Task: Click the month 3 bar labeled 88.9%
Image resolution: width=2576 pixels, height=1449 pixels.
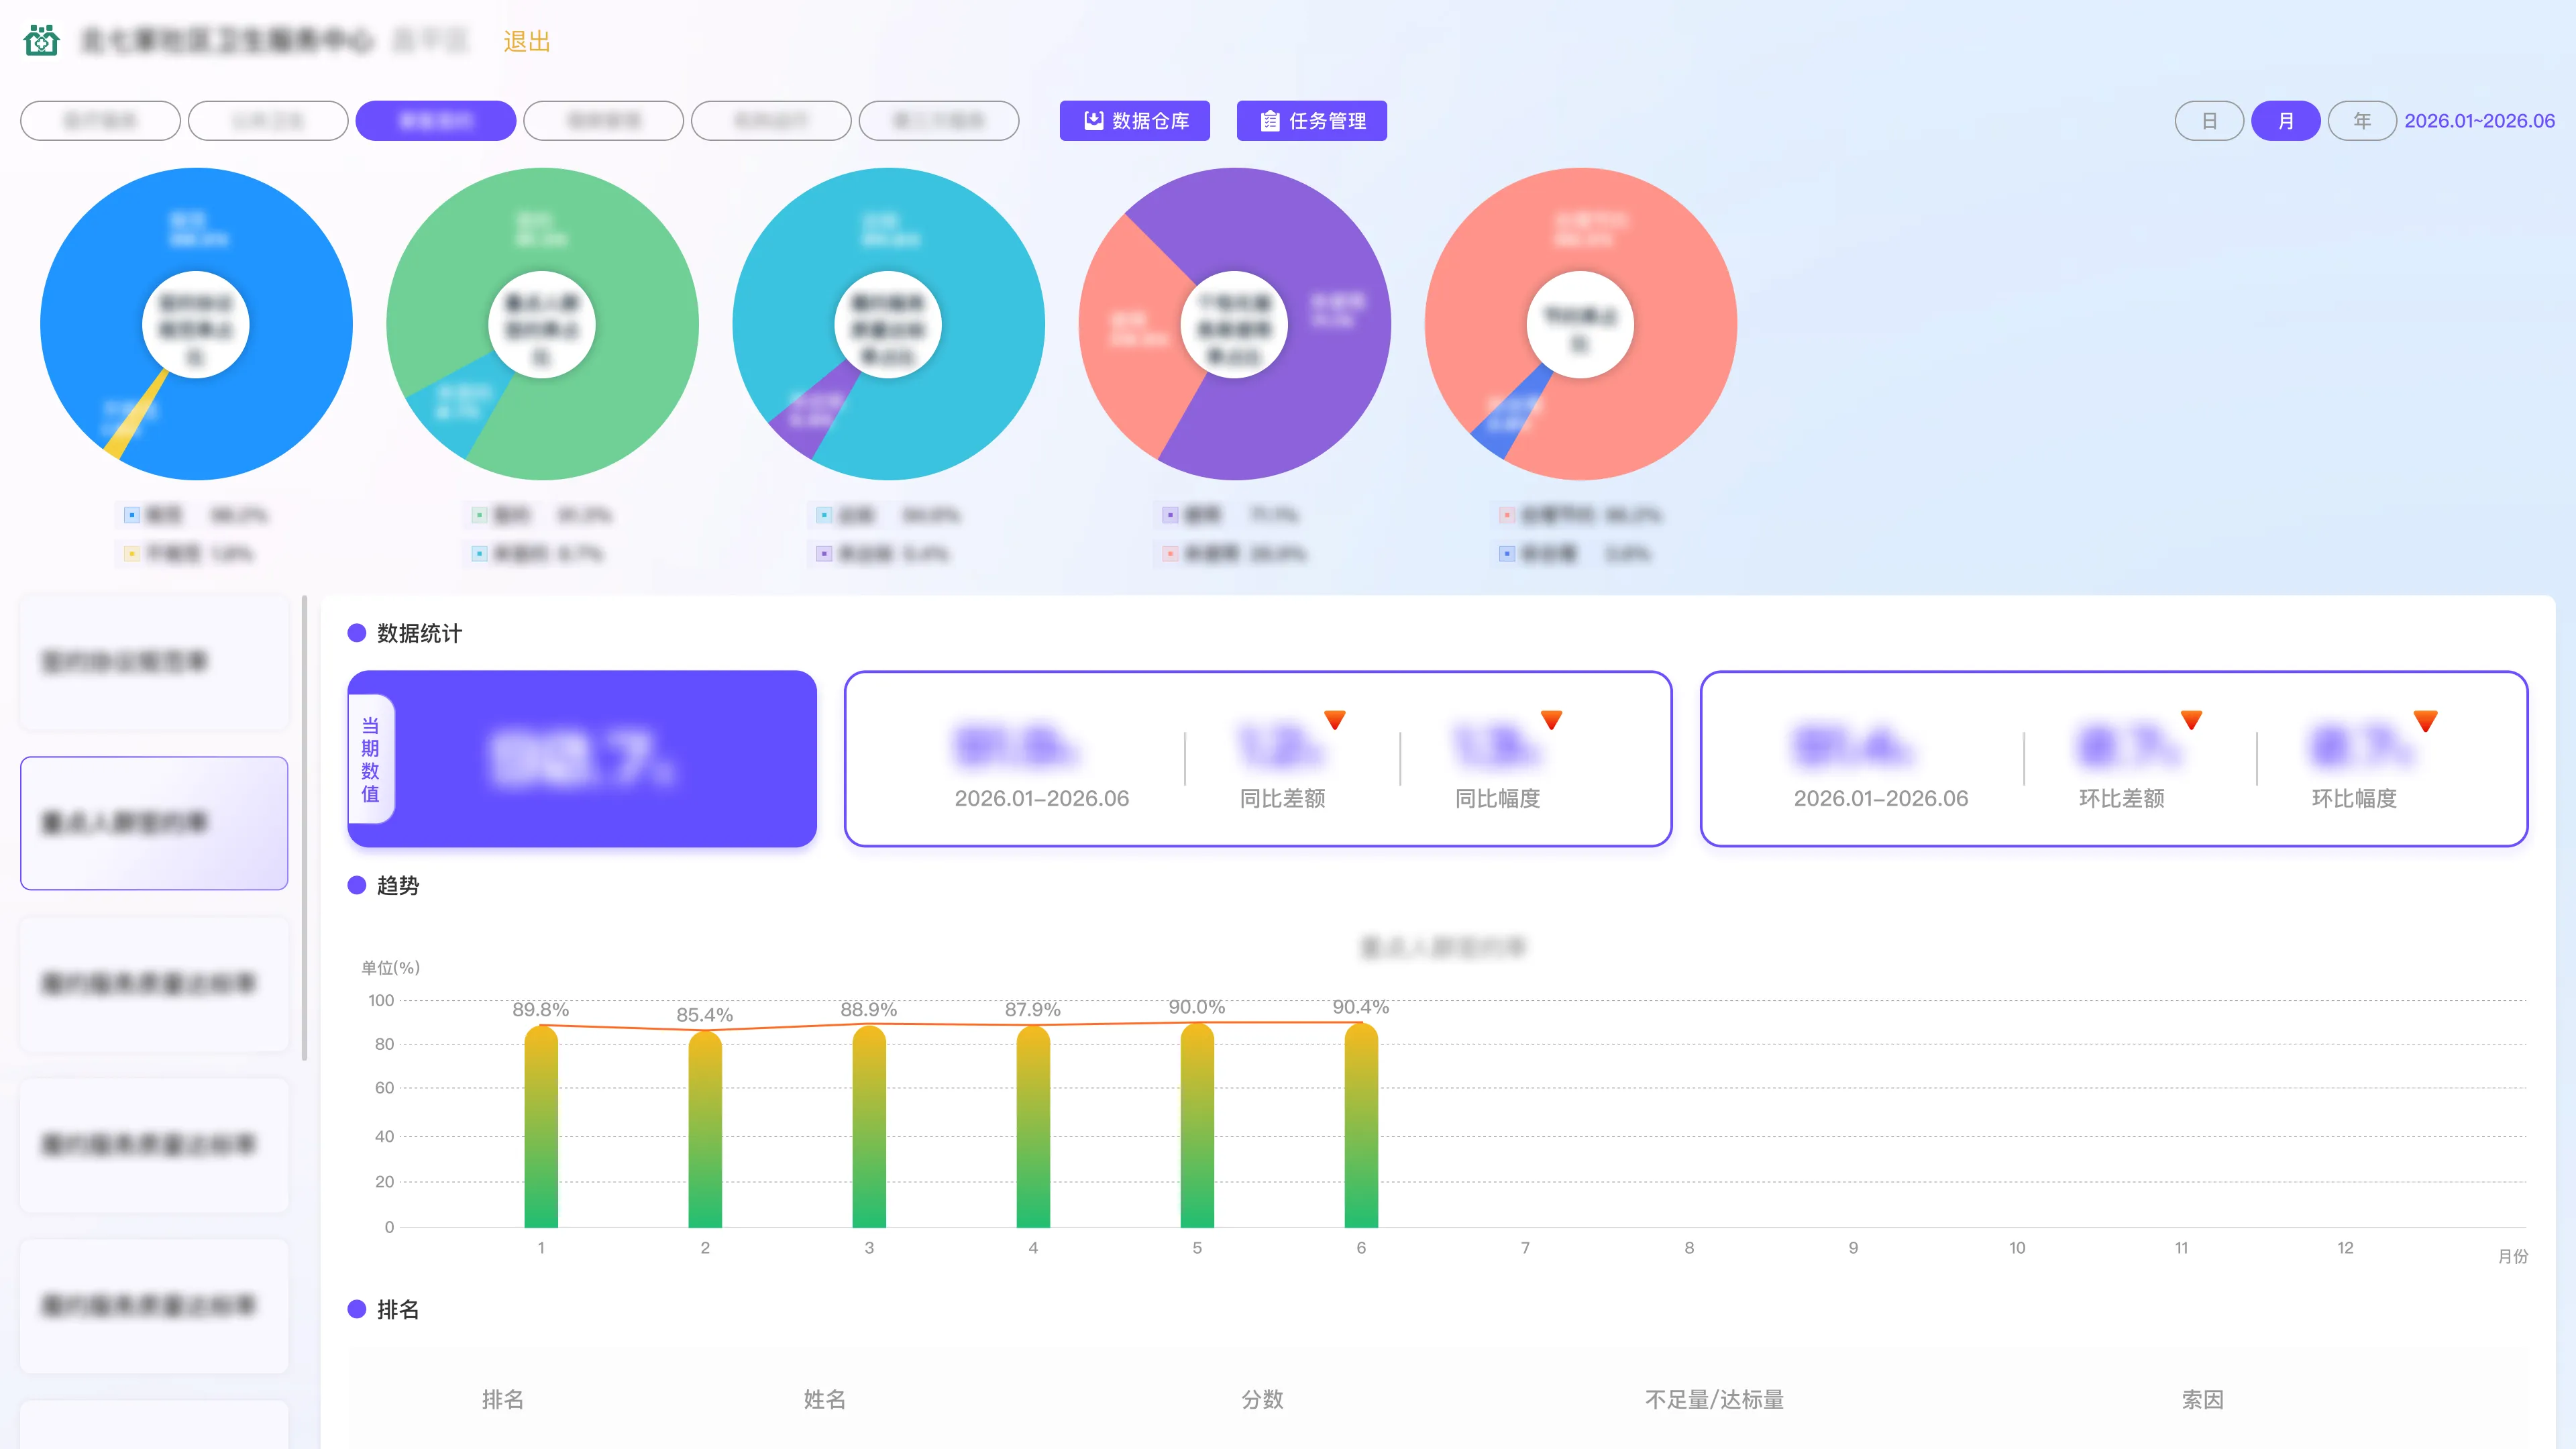Action: click(869, 1126)
